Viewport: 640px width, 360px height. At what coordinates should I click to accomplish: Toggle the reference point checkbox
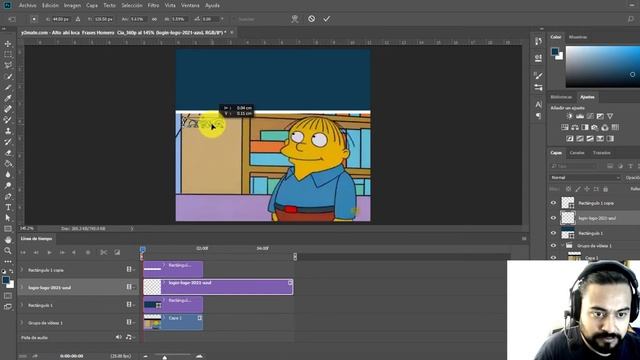coord(34,19)
